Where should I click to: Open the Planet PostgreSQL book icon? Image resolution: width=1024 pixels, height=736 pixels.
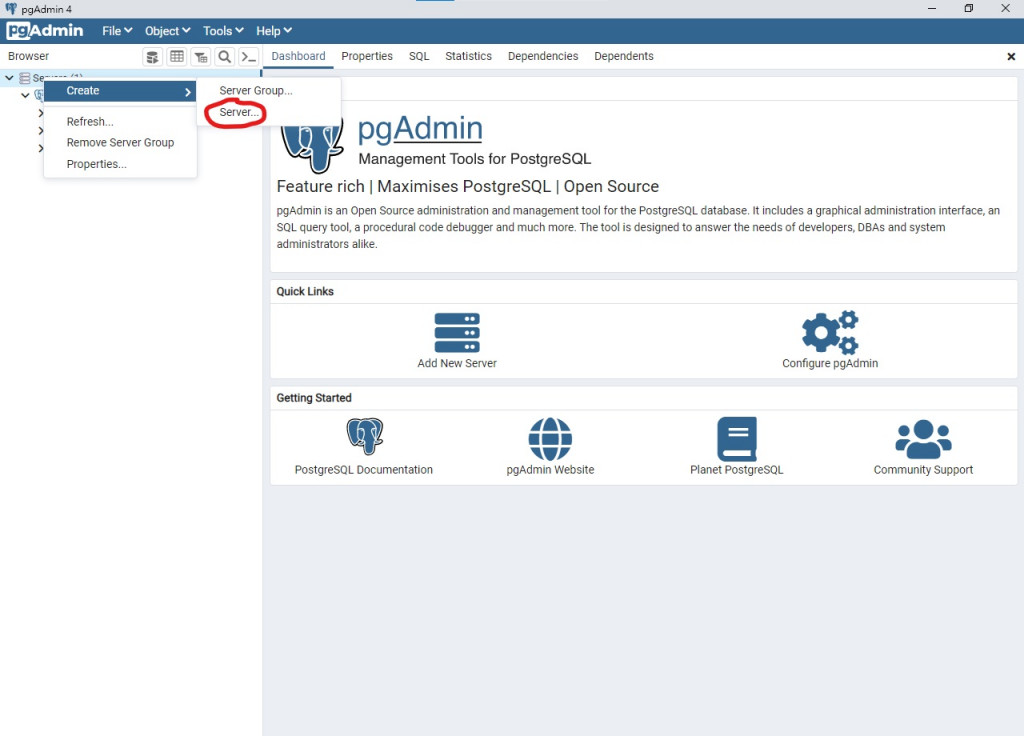[x=737, y=439]
